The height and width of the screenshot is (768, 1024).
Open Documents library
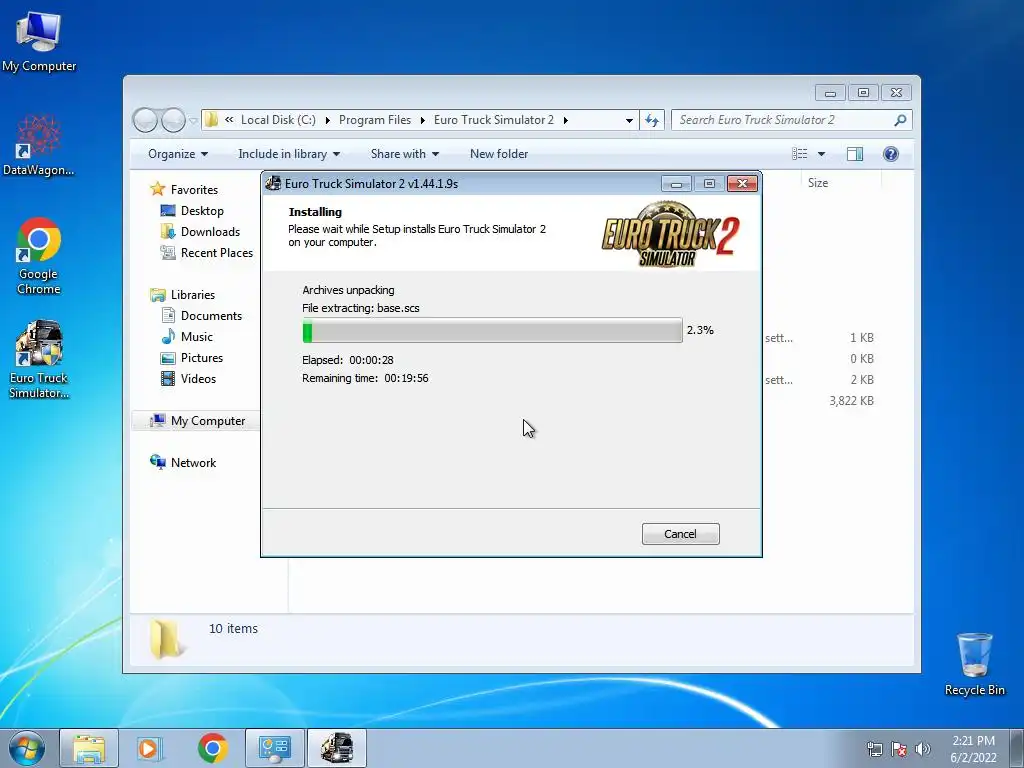click(x=211, y=316)
